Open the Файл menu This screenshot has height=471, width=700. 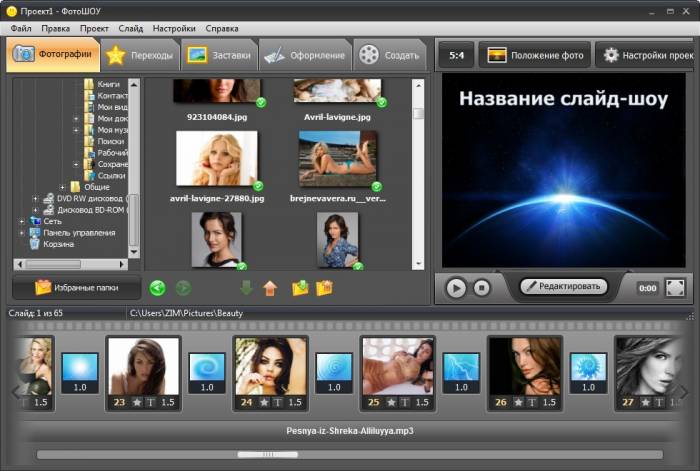click(21, 29)
